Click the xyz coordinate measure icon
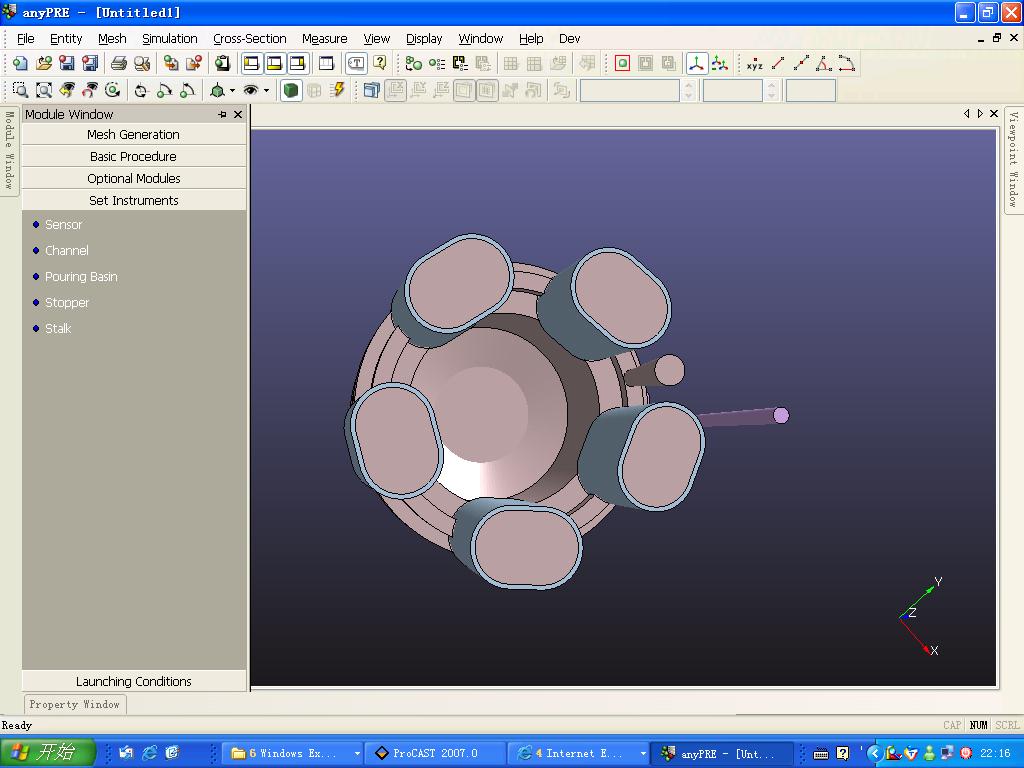This screenshot has width=1024, height=768. (754, 64)
